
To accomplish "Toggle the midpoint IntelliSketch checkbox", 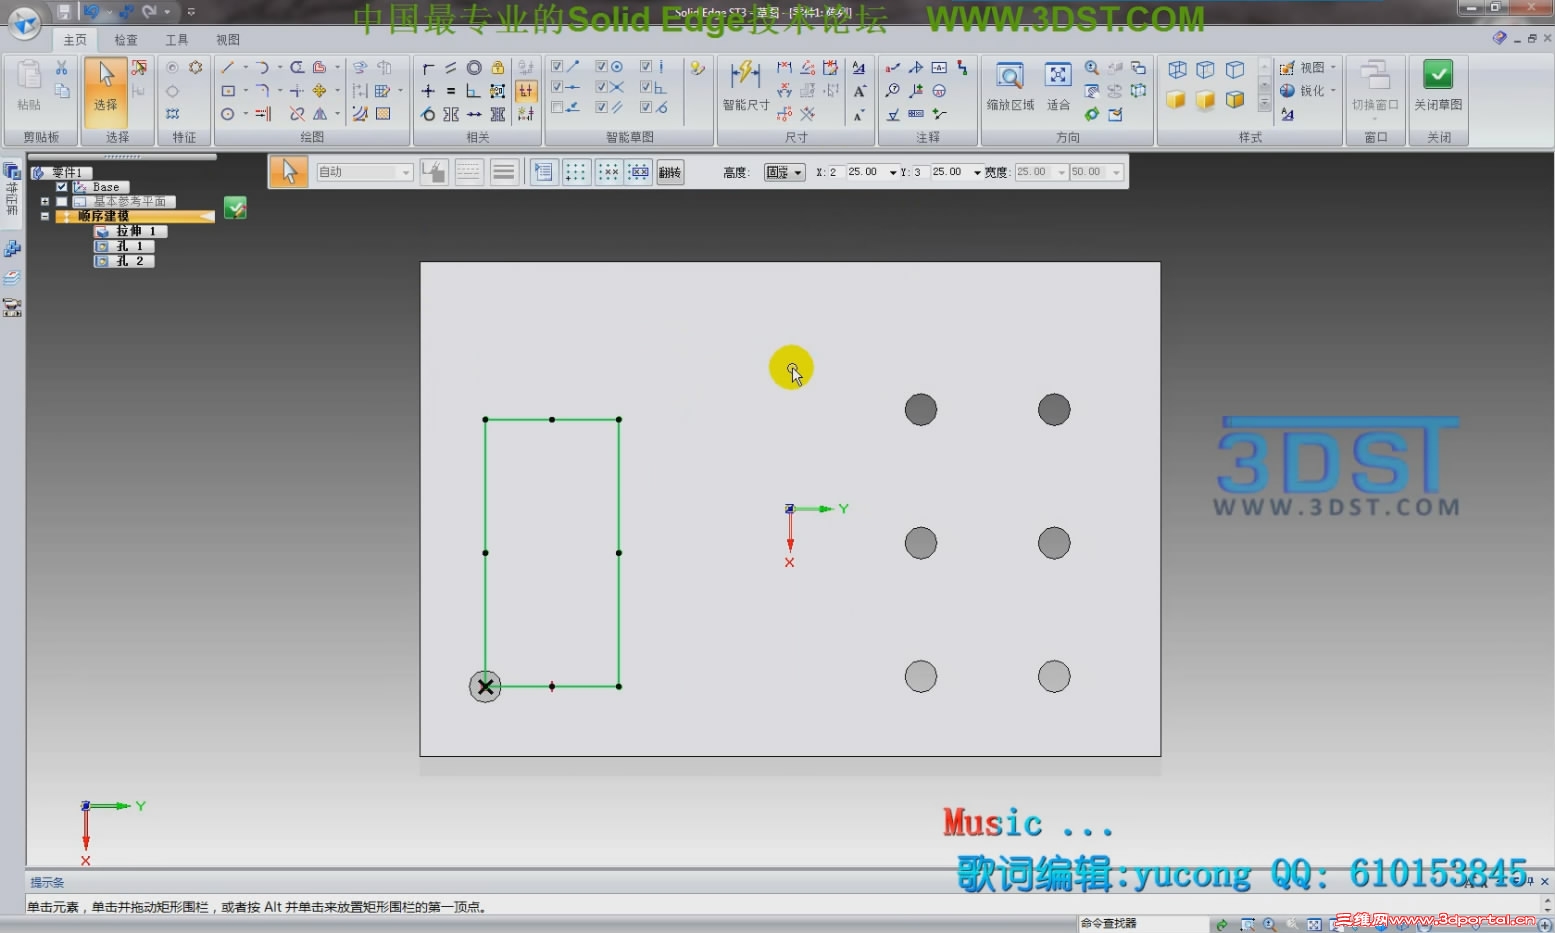I will (x=557, y=87).
